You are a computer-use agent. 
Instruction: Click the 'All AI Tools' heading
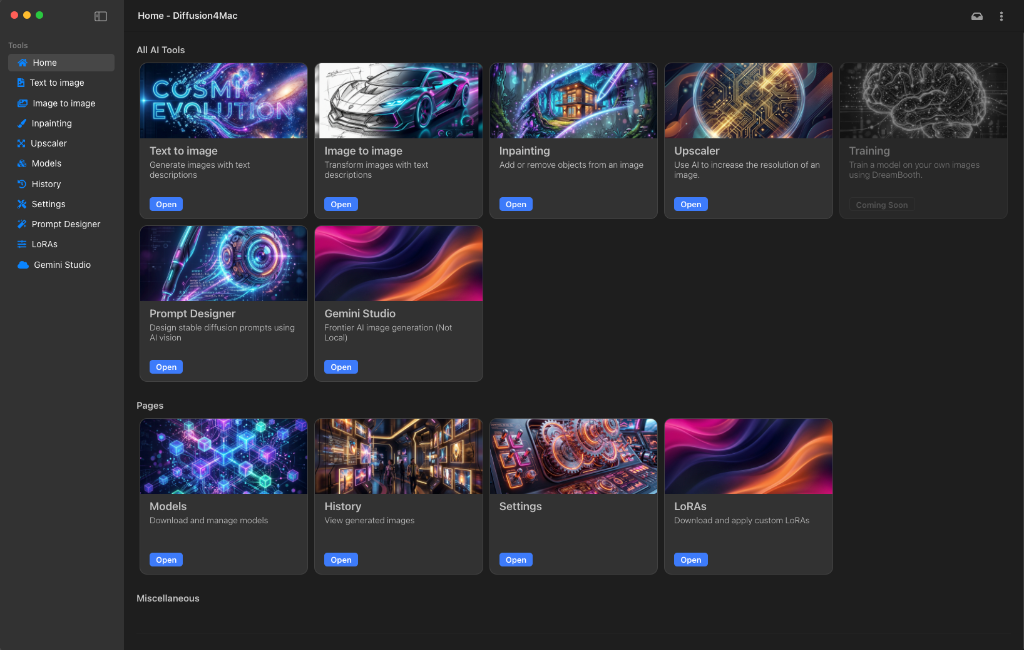pos(161,50)
